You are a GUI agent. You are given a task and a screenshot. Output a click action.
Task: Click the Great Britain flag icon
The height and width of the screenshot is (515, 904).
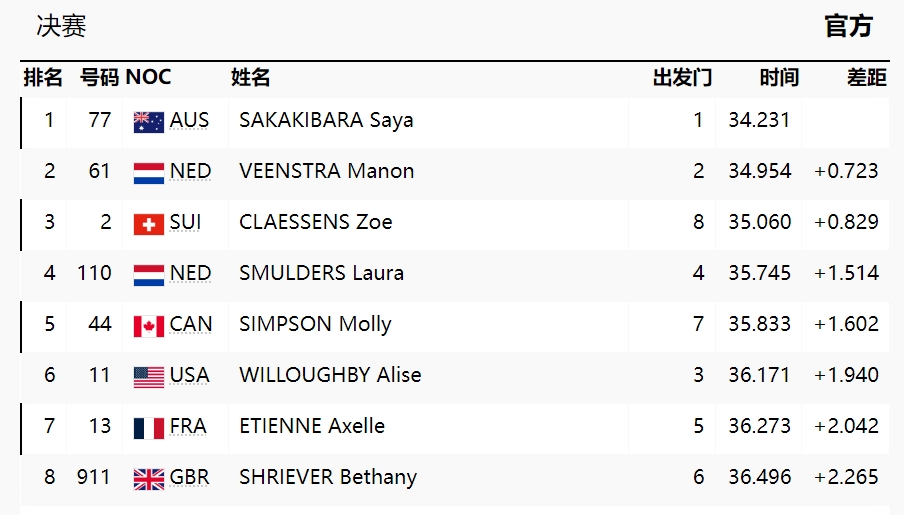coord(148,479)
